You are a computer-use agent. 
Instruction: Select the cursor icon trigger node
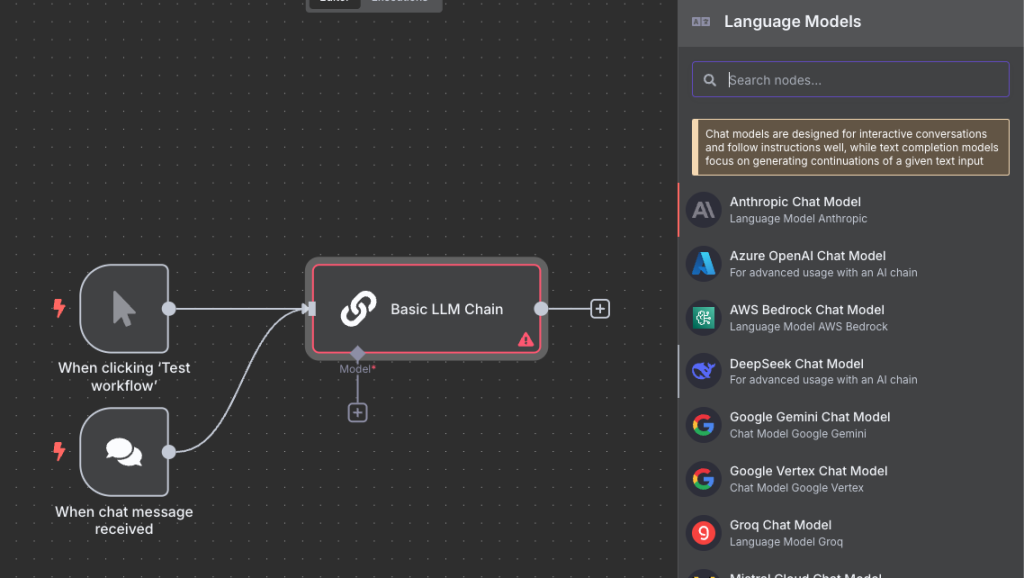pos(124,309)
